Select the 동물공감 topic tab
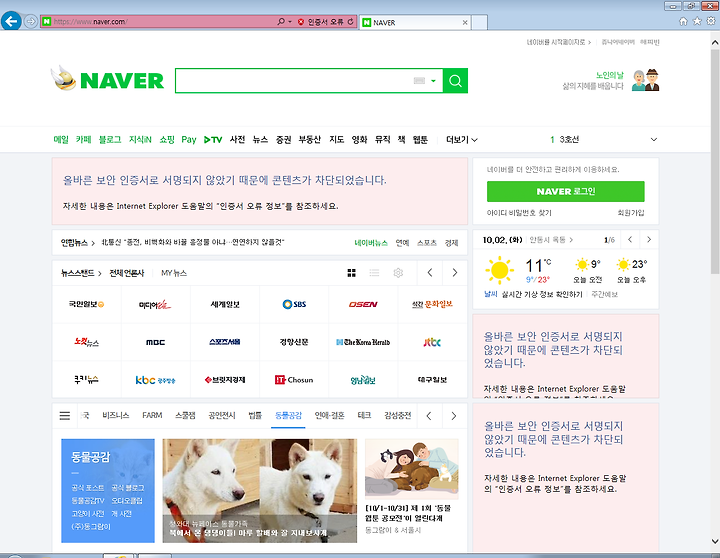The height and width of the screenshot is (558, 720). pos(288,415)
